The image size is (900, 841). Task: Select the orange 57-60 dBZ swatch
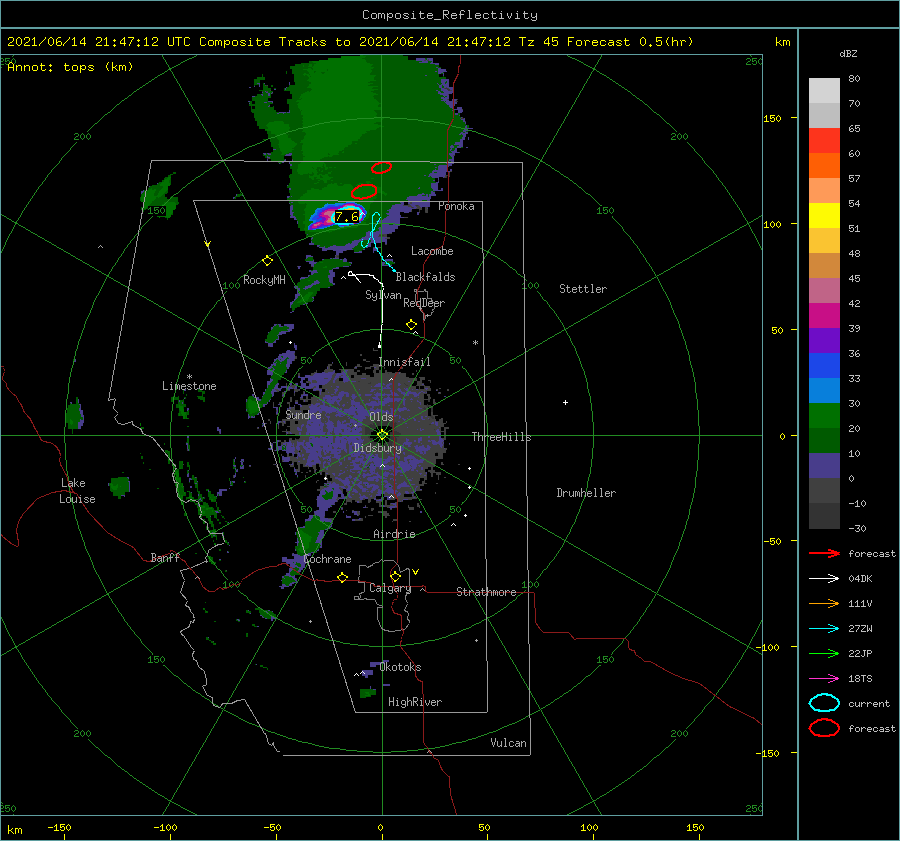point(824,165)
